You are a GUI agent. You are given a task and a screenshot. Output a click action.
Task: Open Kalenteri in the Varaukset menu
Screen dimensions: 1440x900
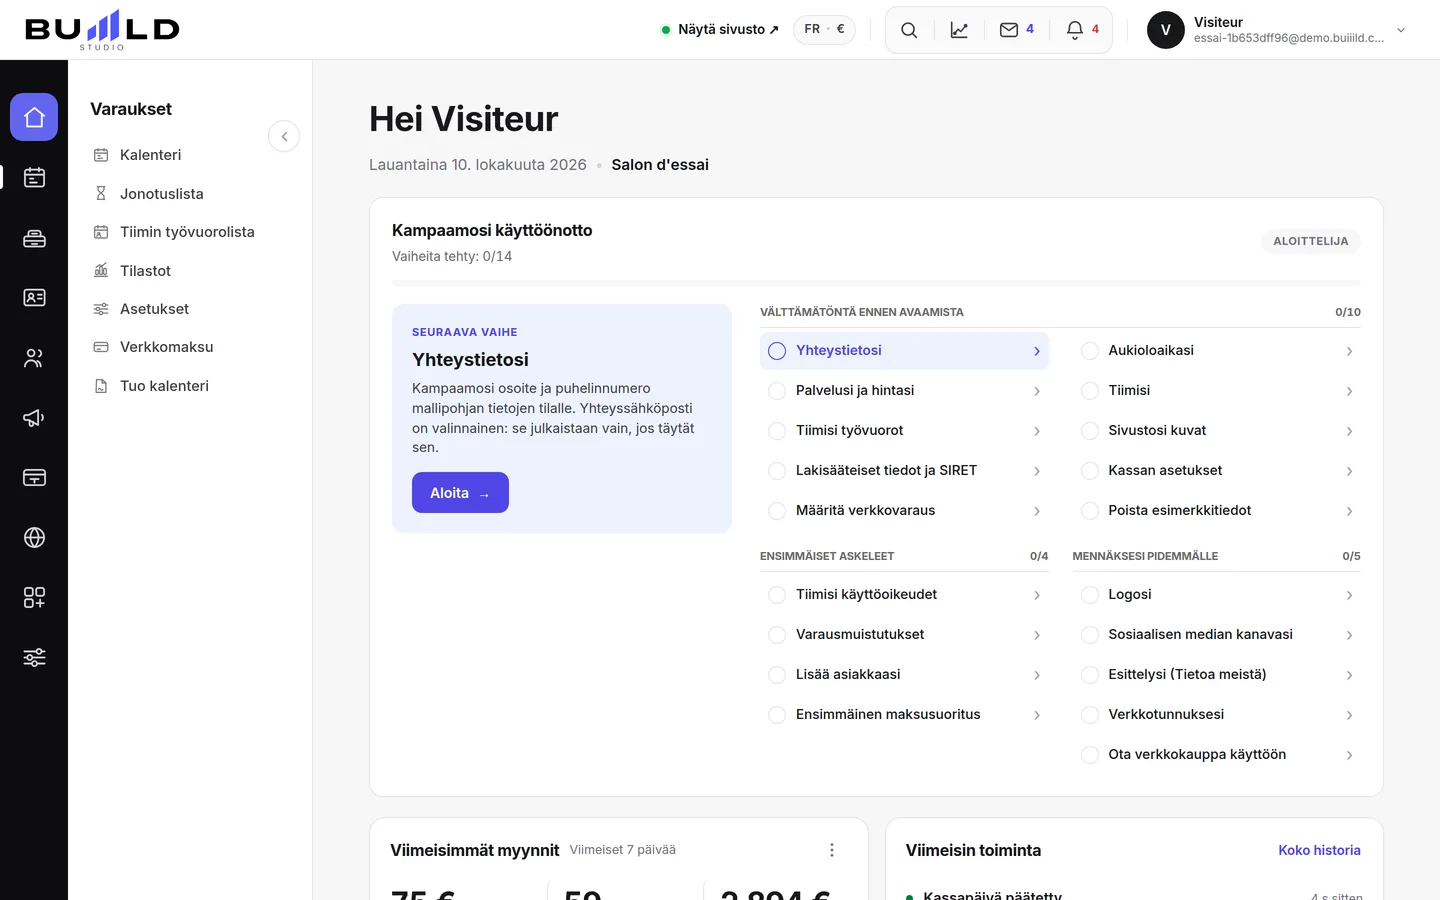pos(150,155)
